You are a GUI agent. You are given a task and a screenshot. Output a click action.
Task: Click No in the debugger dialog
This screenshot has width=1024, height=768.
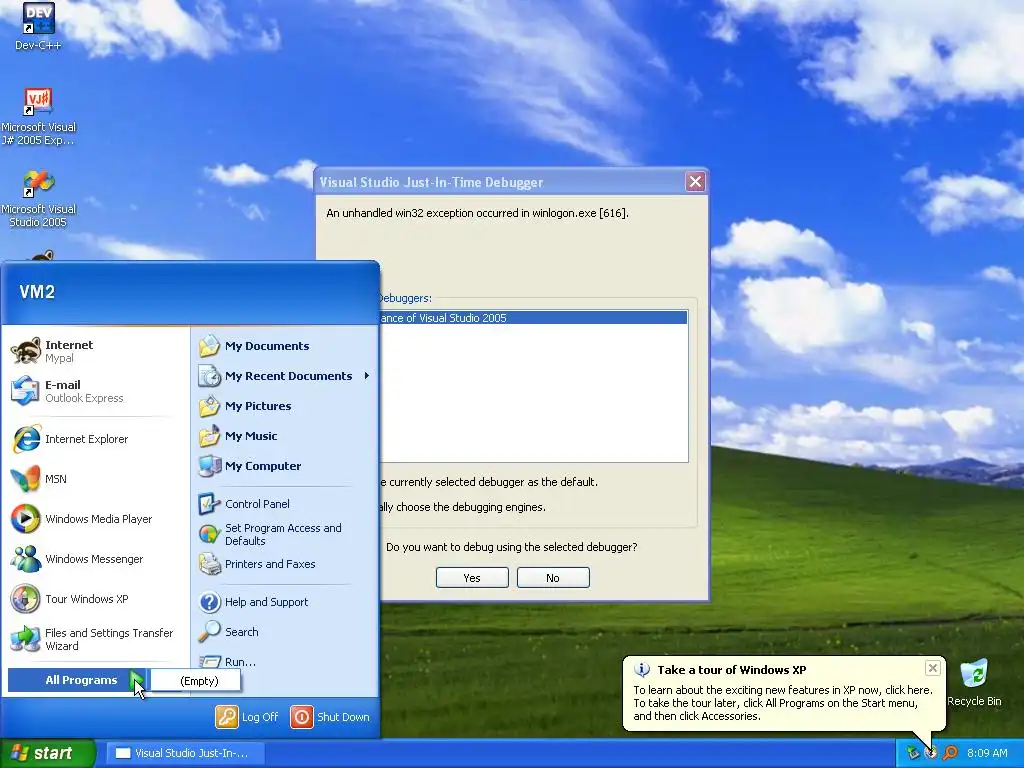[x=552, y=578]
